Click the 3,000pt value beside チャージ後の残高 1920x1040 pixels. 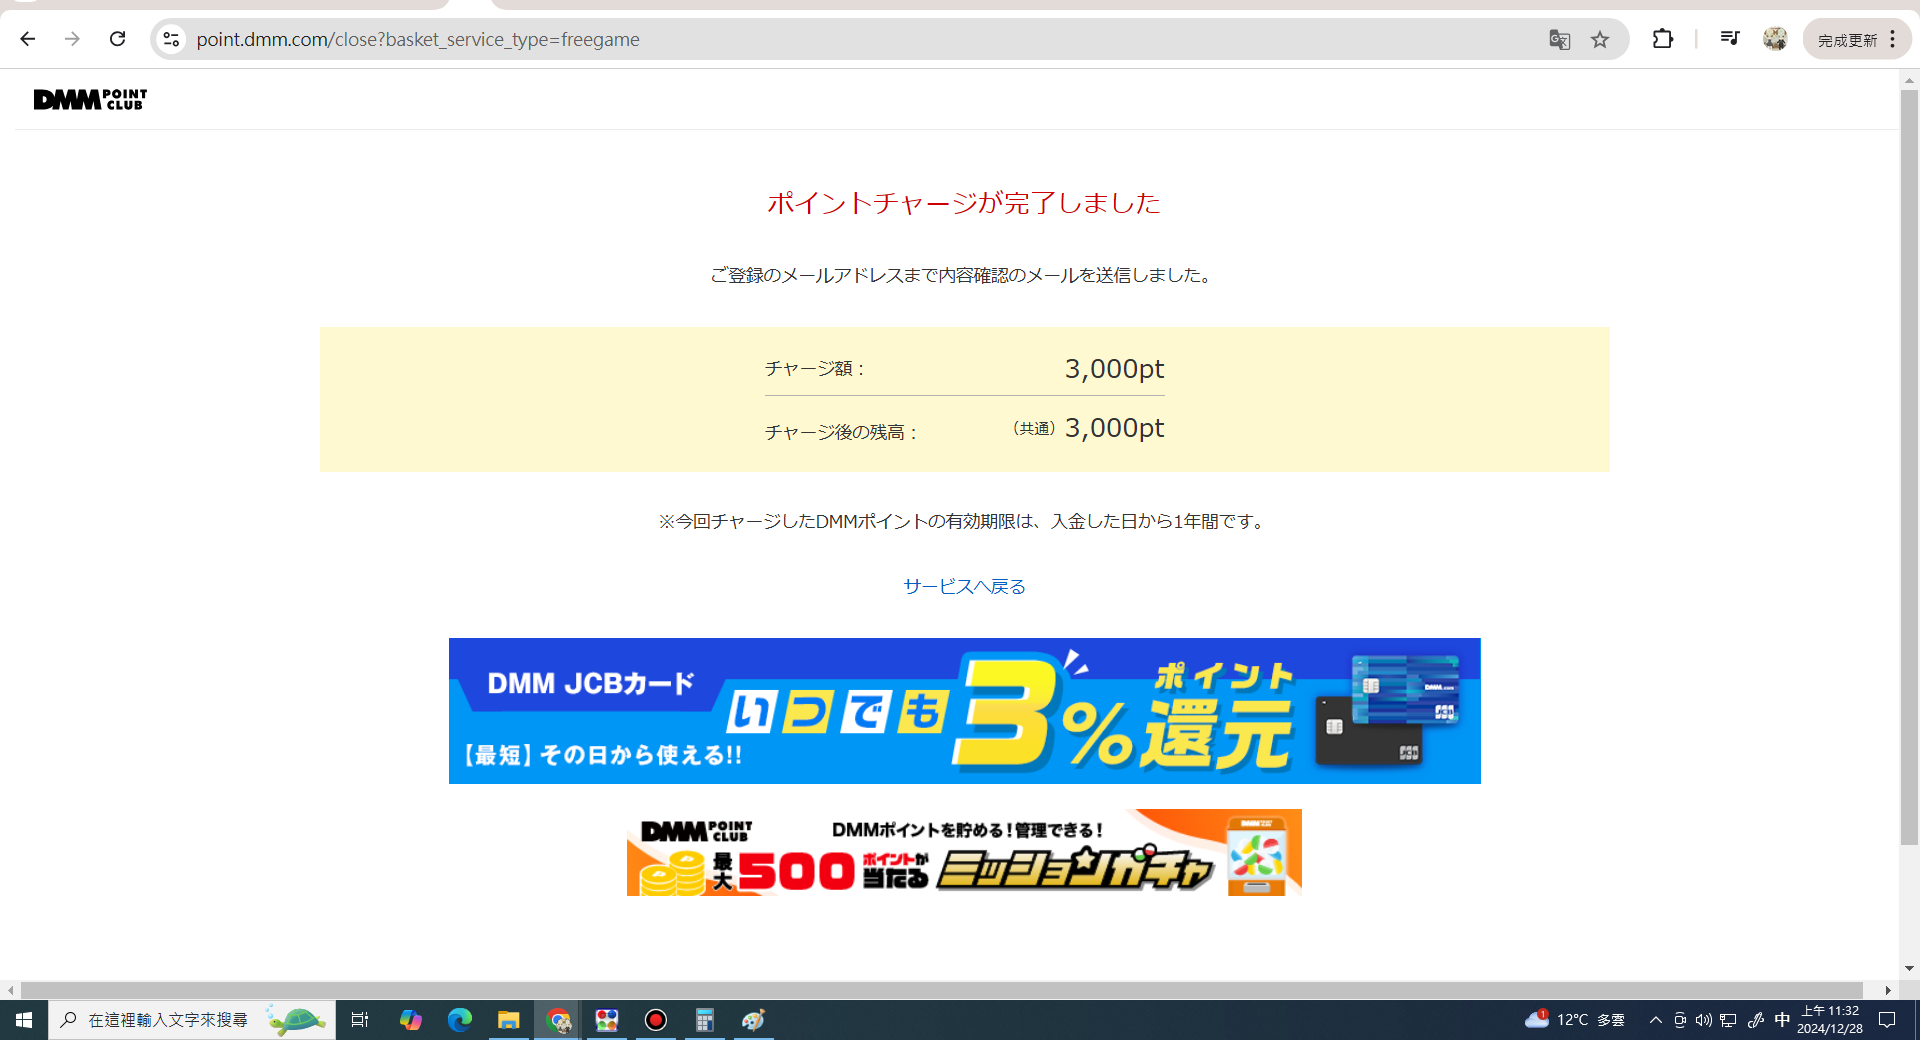click(1114, 428)
